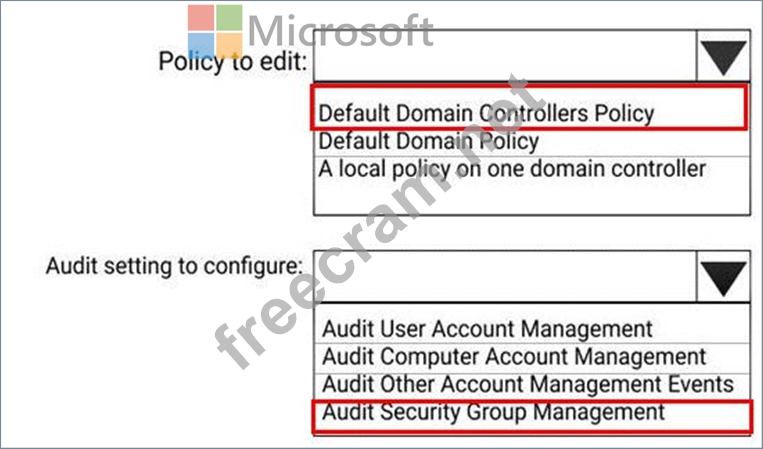The width and height of the screenshot is (763, 449).
Task: Click the Audit setting to configure label
Action: (x=174, y=267)
